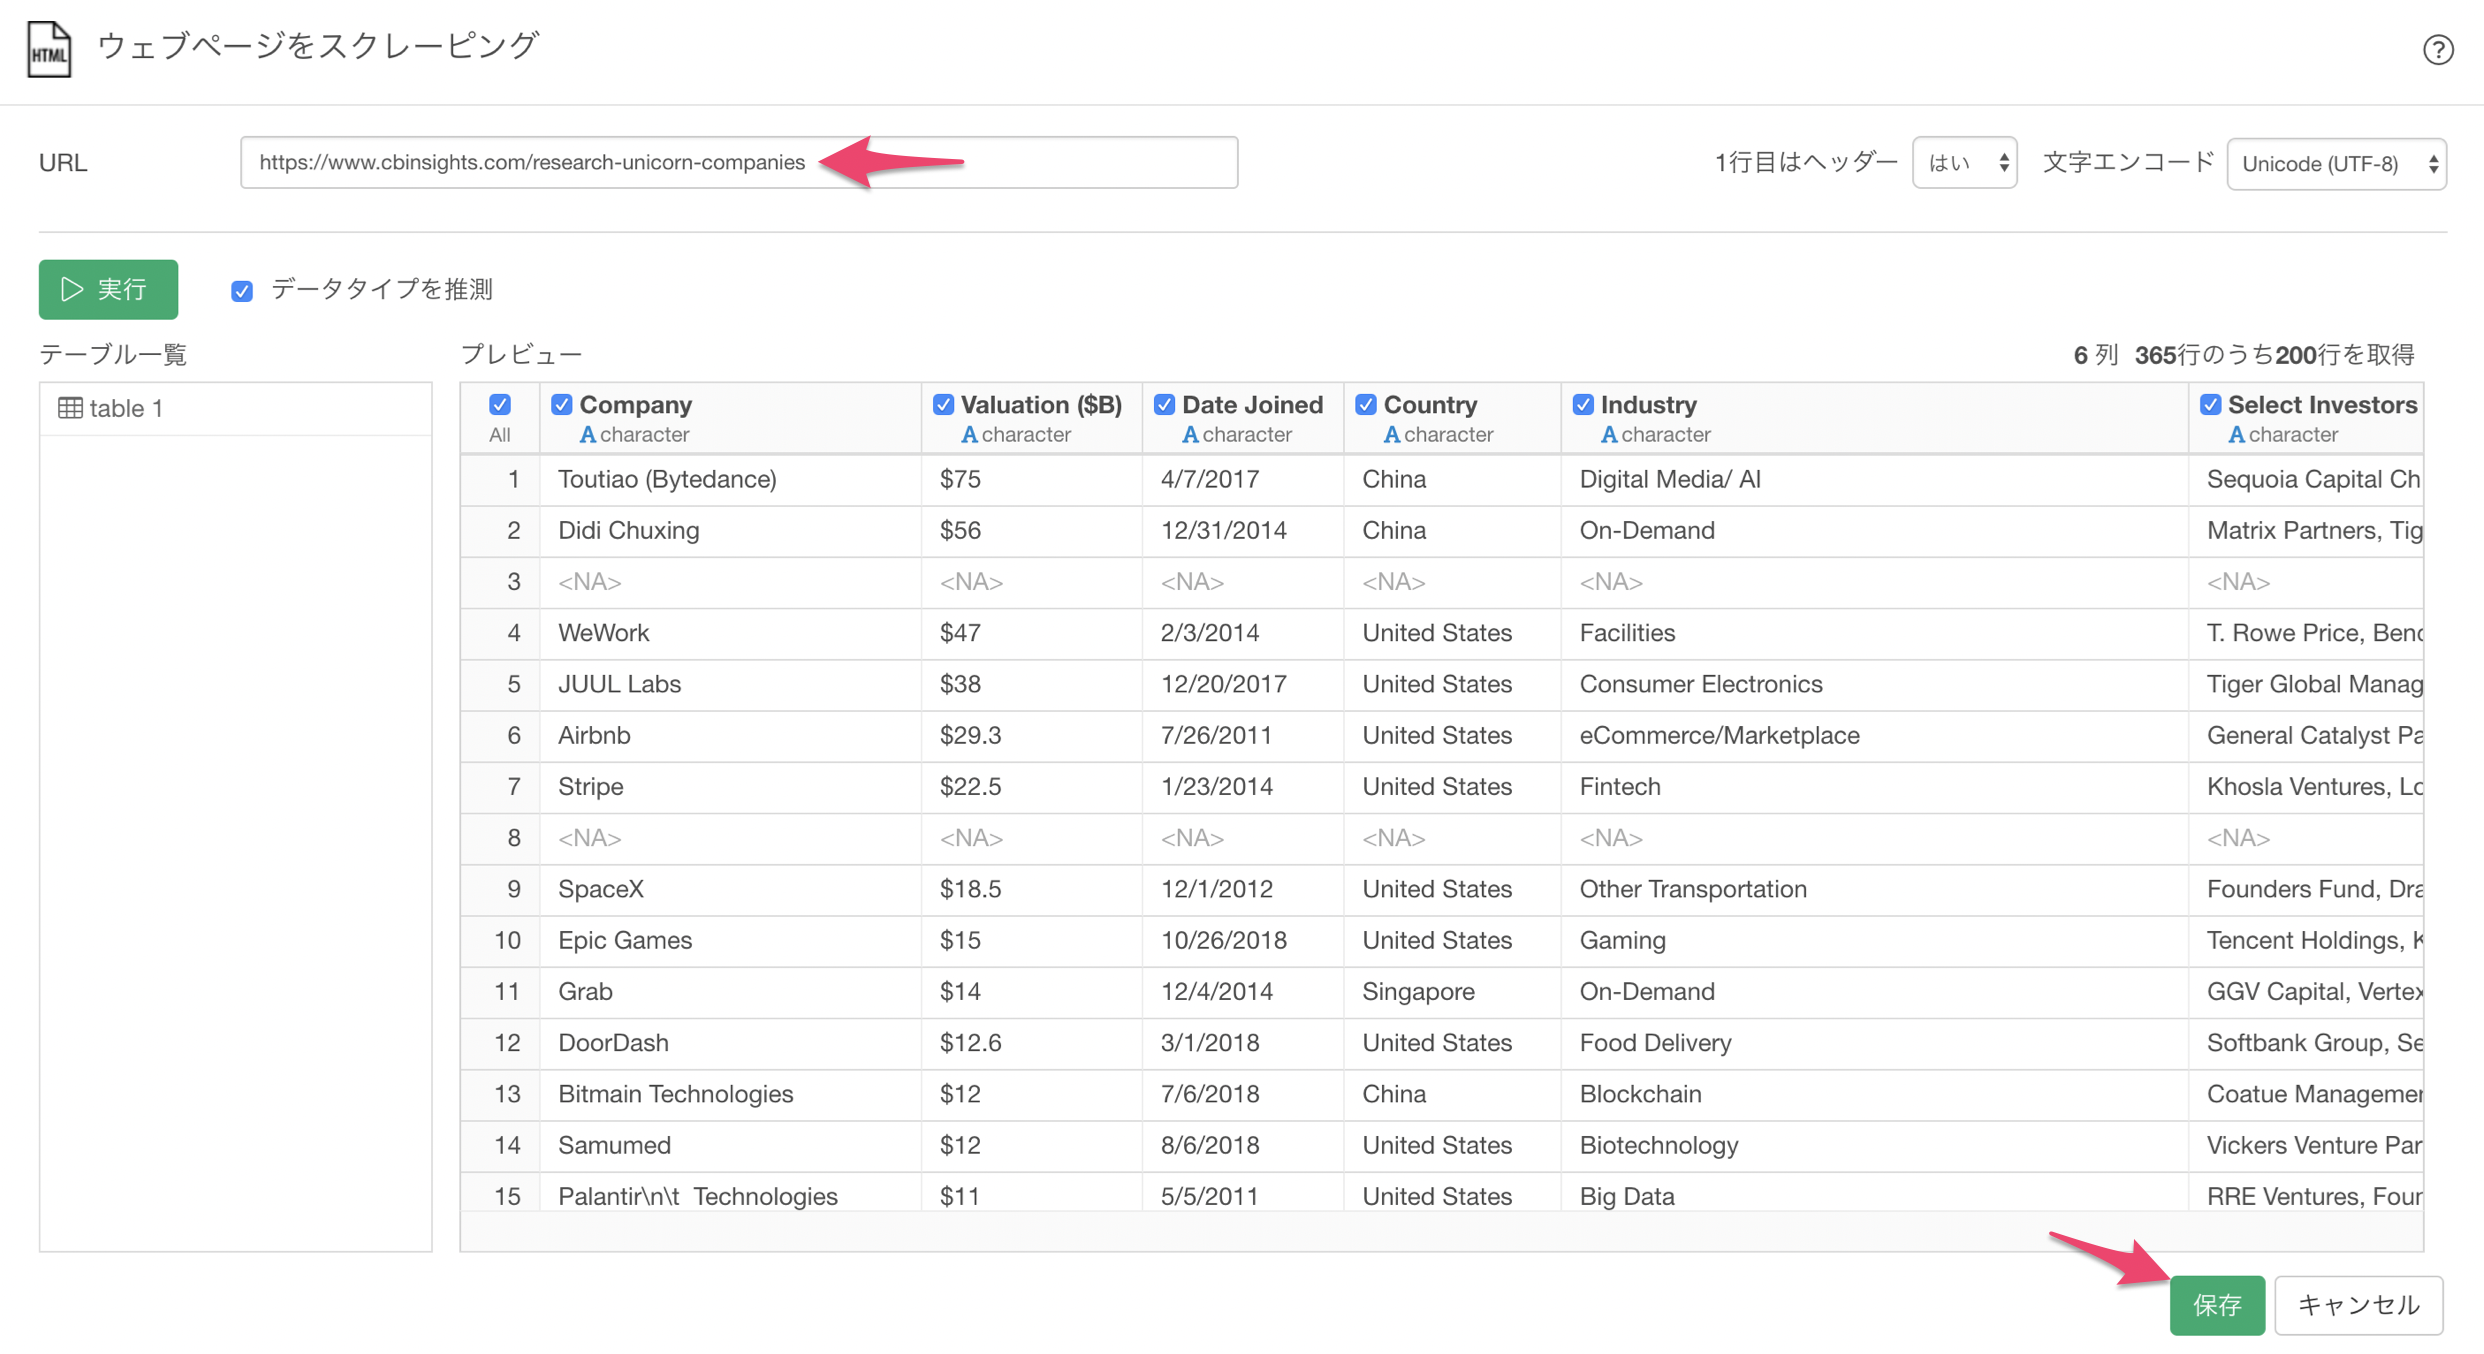Image resolution: width=2484 pixels, height=1354 pixels.
Task: Select table 1 in the table list
Action: tap(236, 408)
